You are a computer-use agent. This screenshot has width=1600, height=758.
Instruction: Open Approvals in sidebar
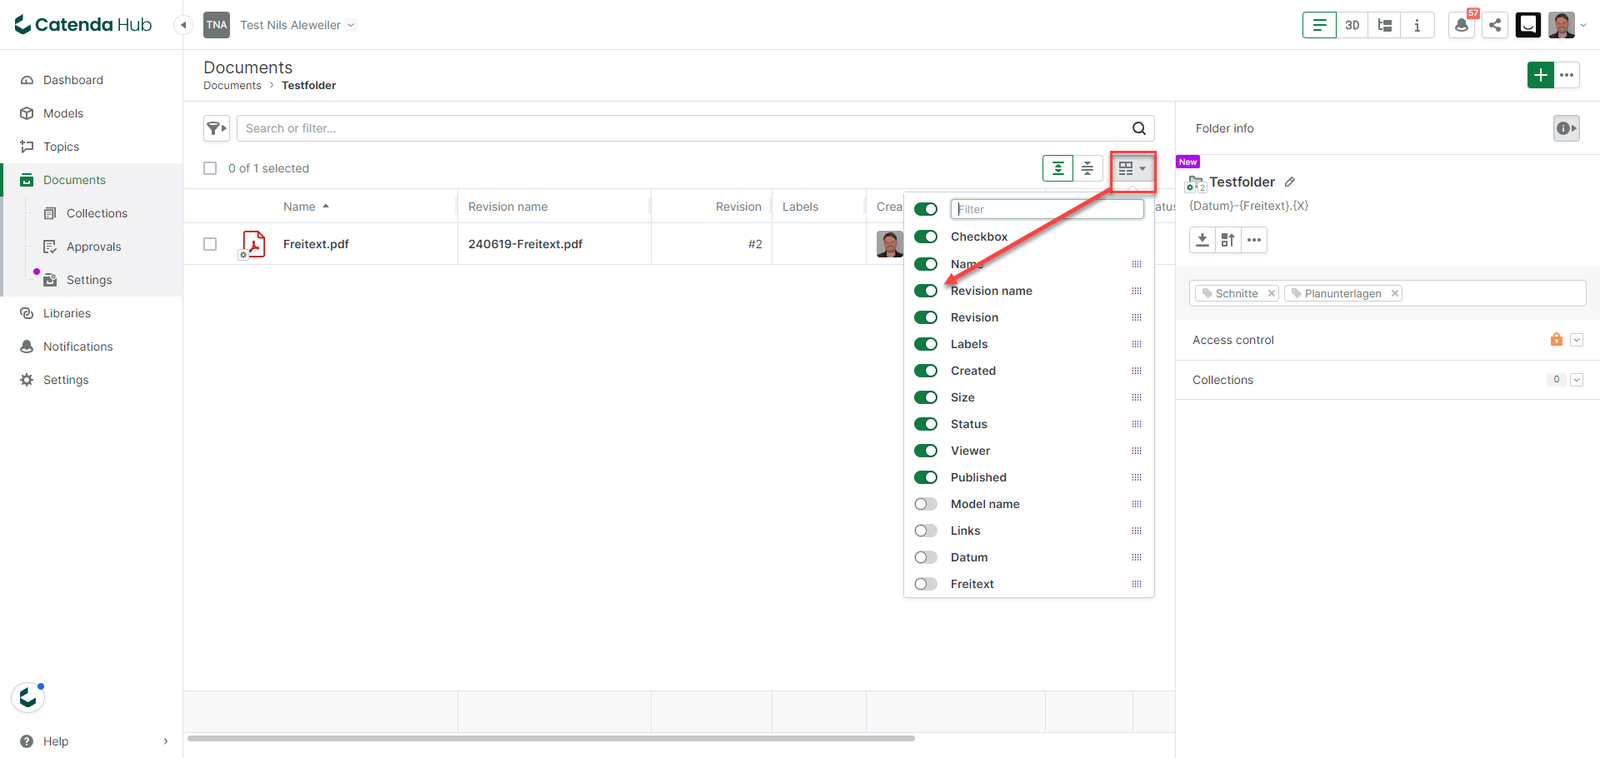pos(93,247)
